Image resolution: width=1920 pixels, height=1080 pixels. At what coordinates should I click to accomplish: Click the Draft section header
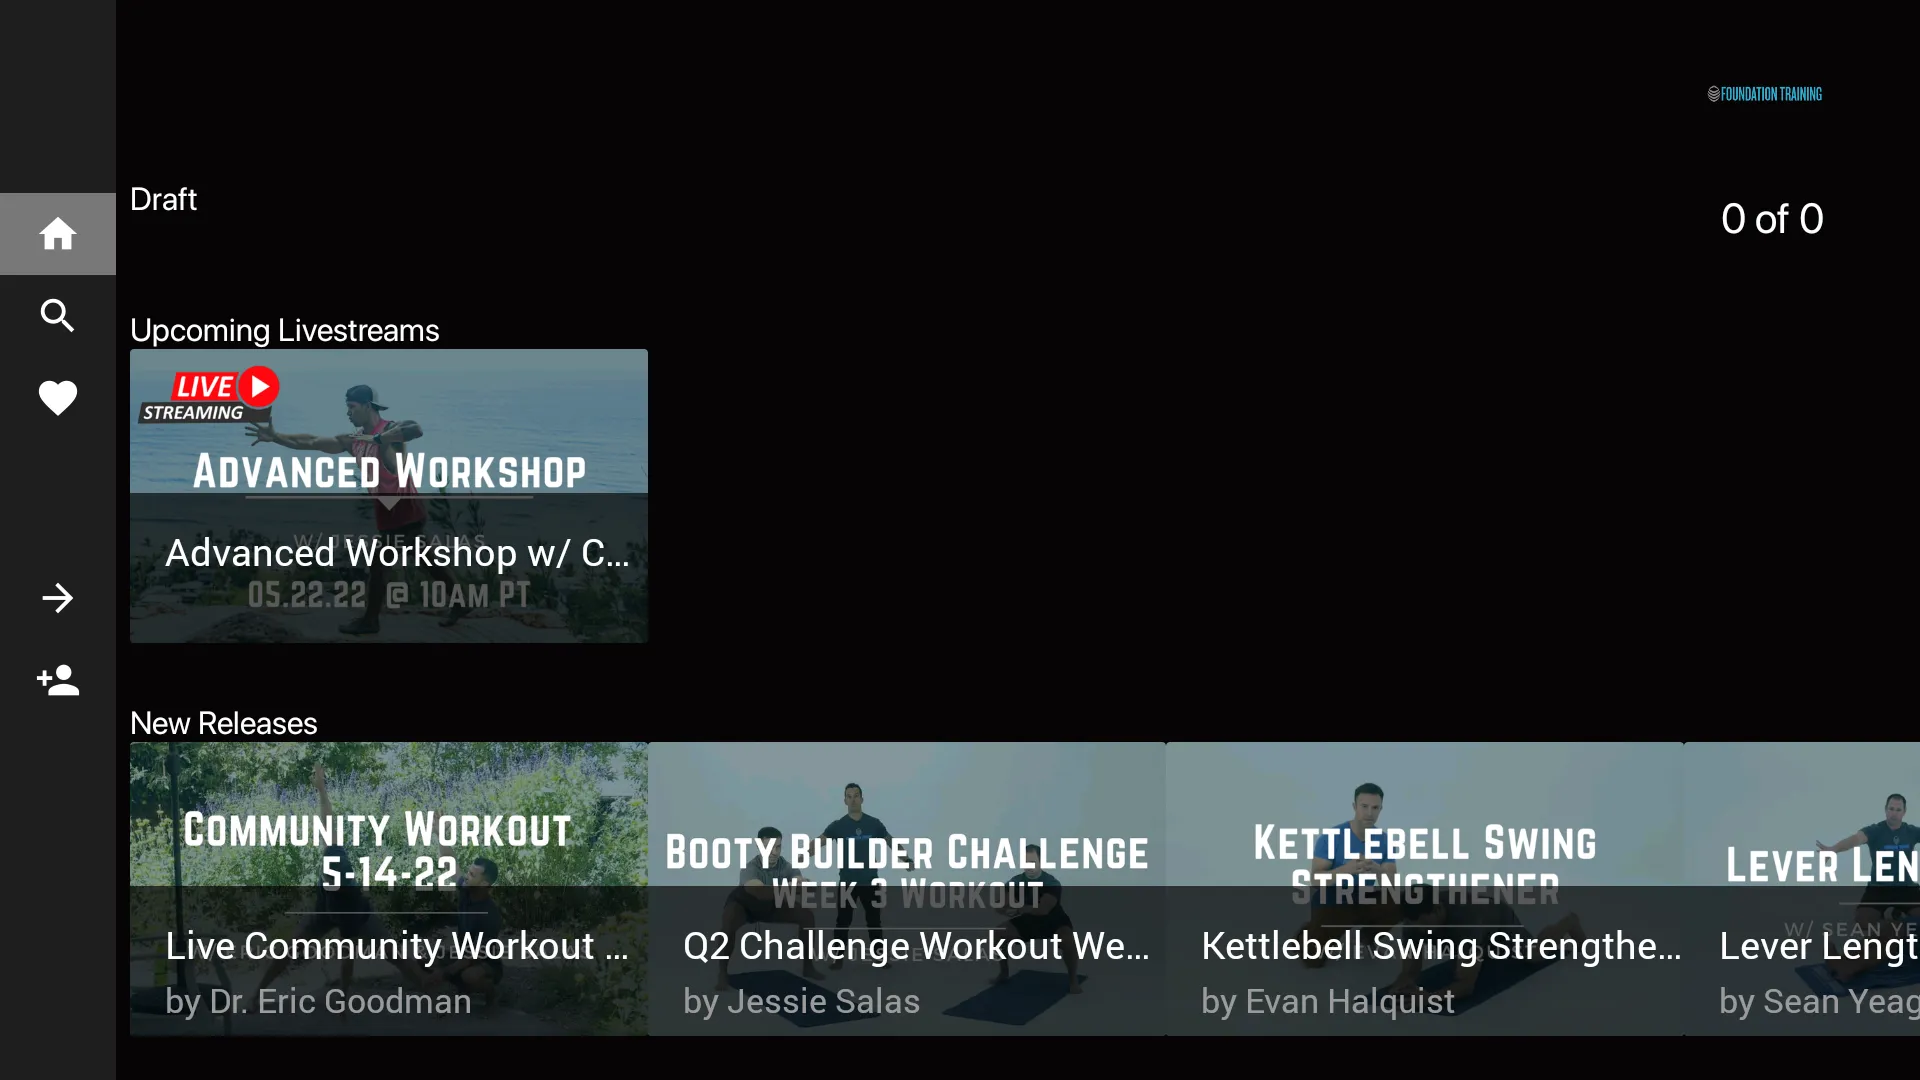[x=162, y=199]
